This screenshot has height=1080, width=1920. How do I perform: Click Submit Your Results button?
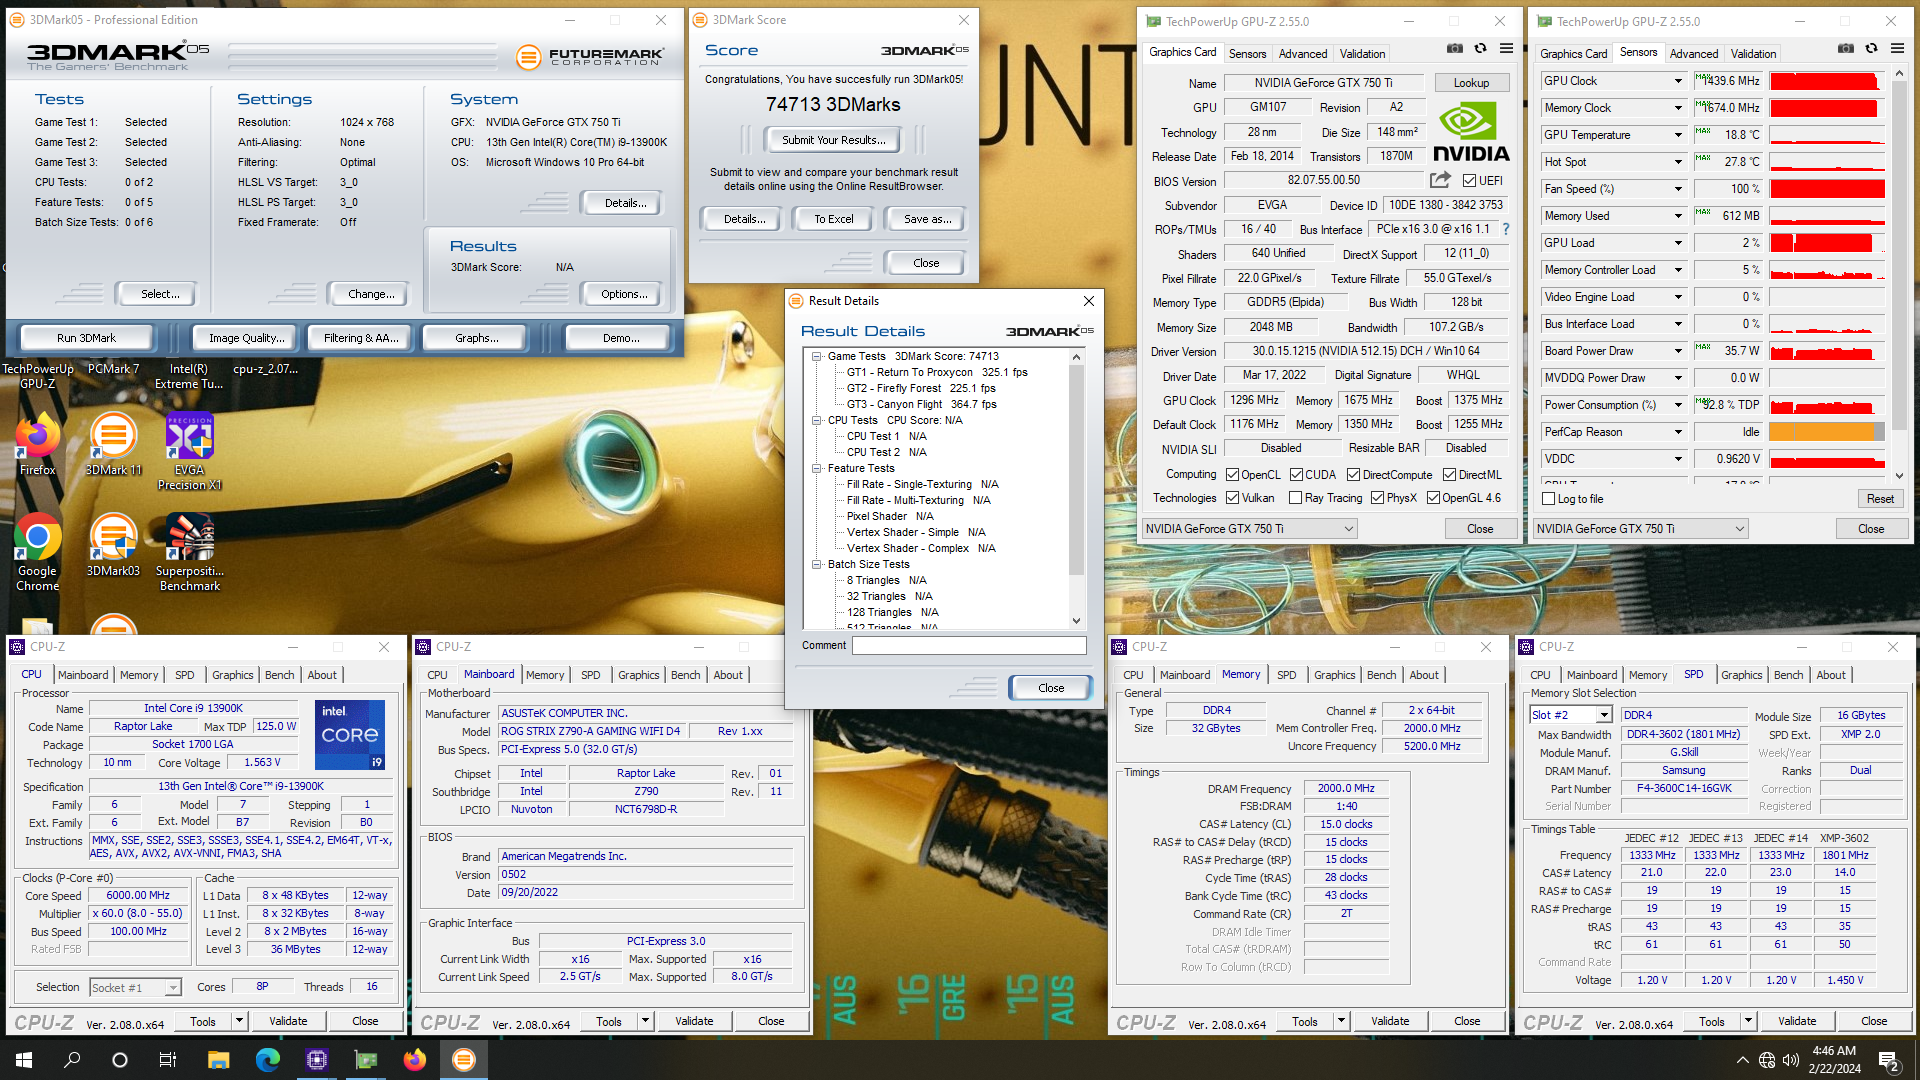833,140
